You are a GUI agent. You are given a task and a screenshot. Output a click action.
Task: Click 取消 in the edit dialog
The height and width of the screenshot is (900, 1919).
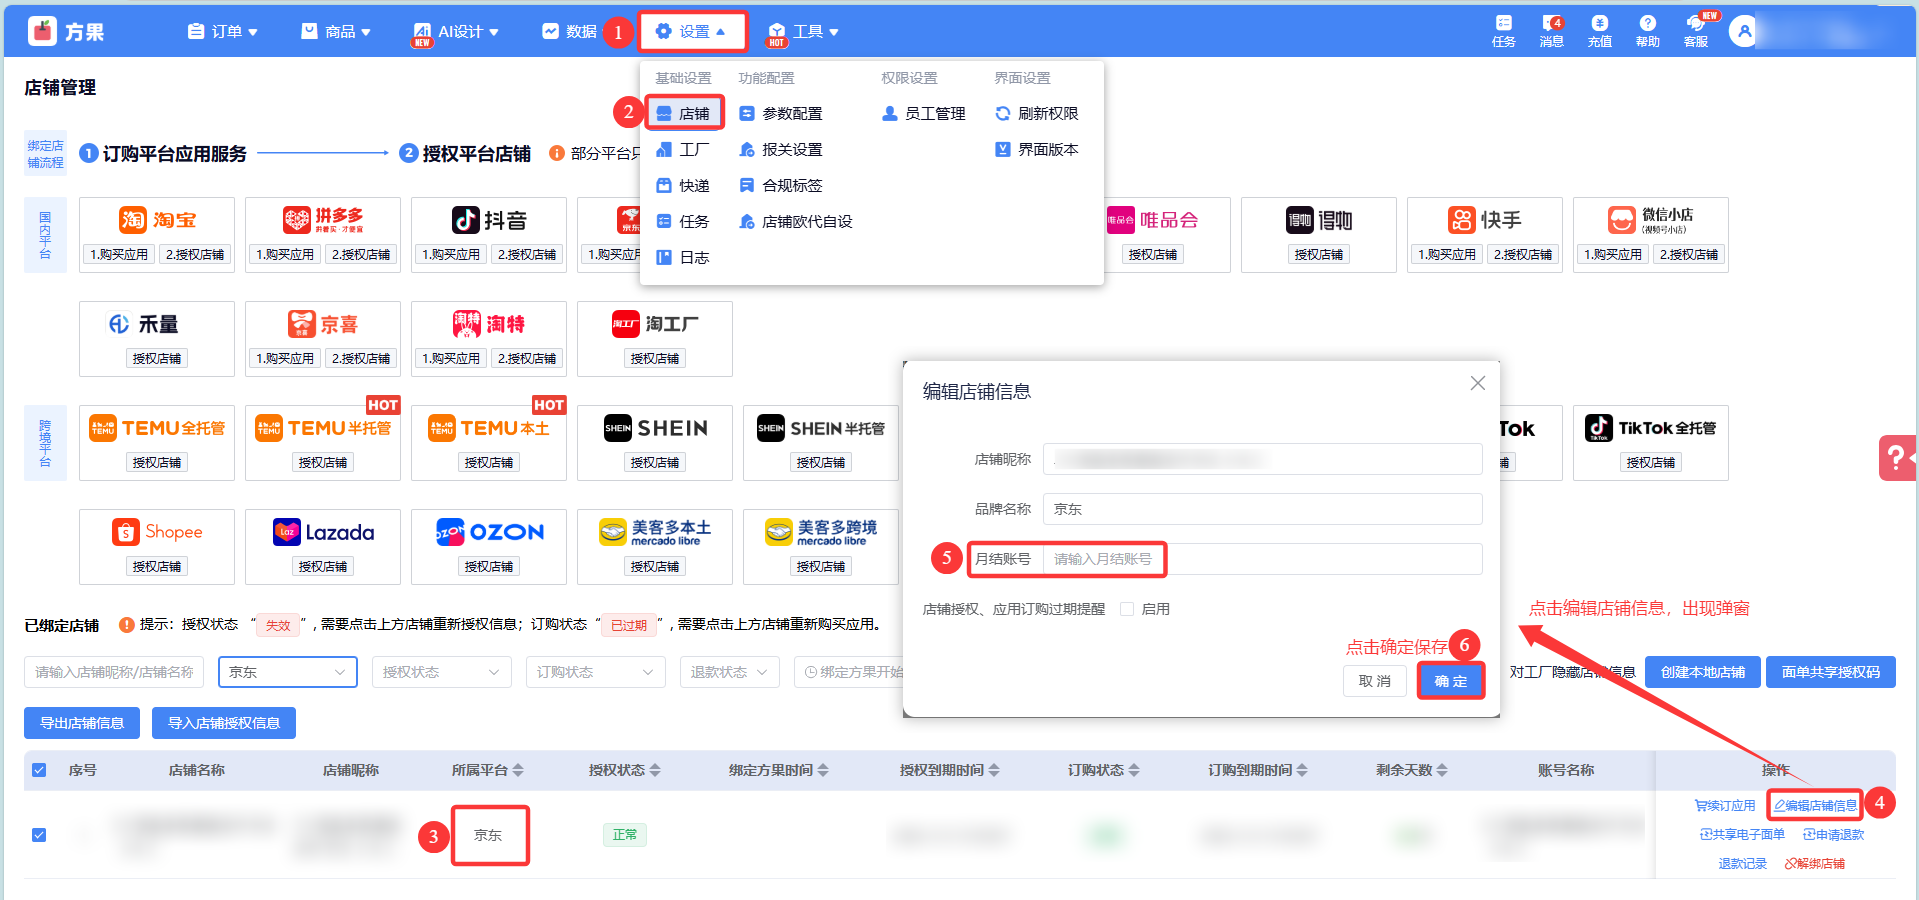[1375, 681]
